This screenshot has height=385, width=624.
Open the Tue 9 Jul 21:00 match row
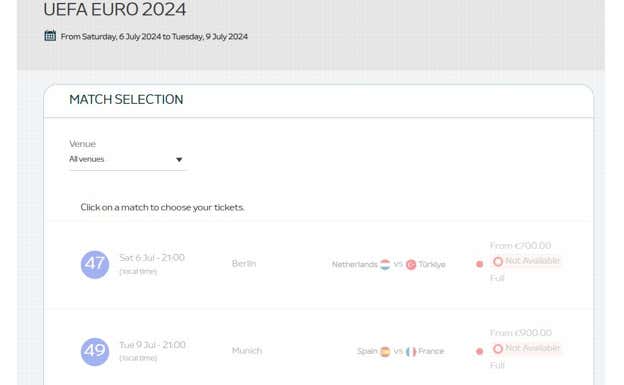click(318, 349)
